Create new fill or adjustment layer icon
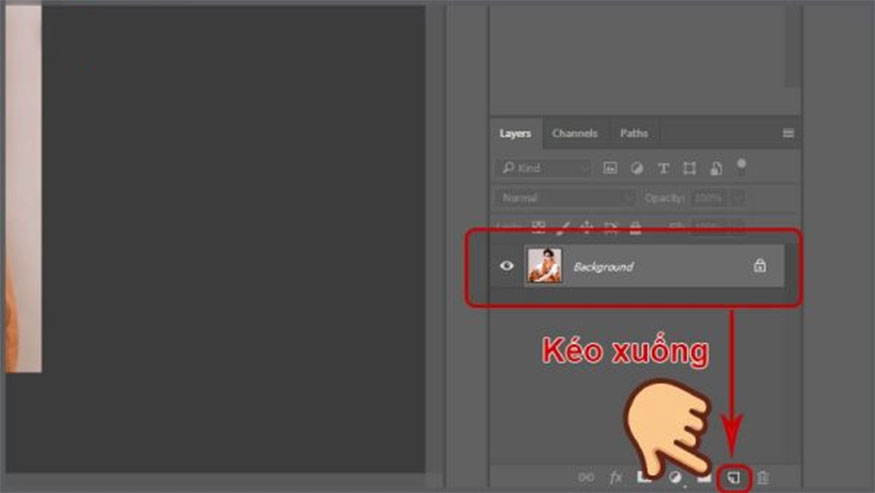Screen dimensions: 875x493 coord(675,477)
